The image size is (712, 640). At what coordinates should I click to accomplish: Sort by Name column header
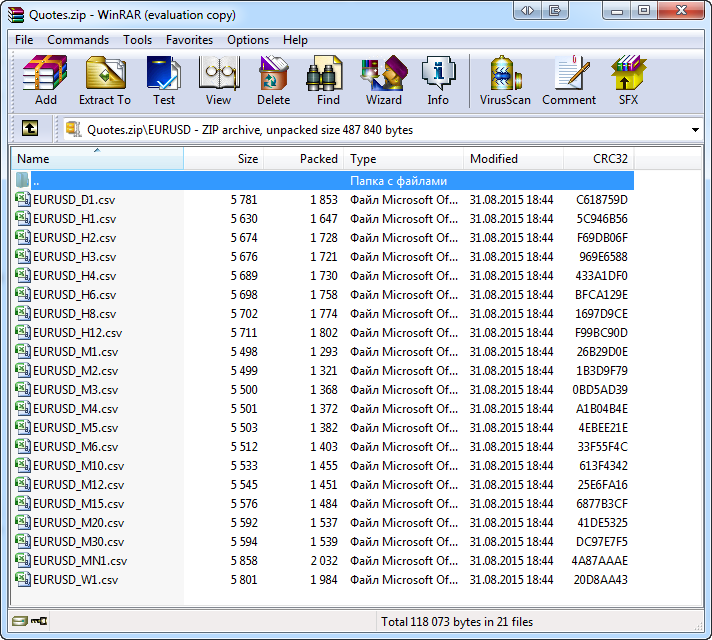click(97, 159)
